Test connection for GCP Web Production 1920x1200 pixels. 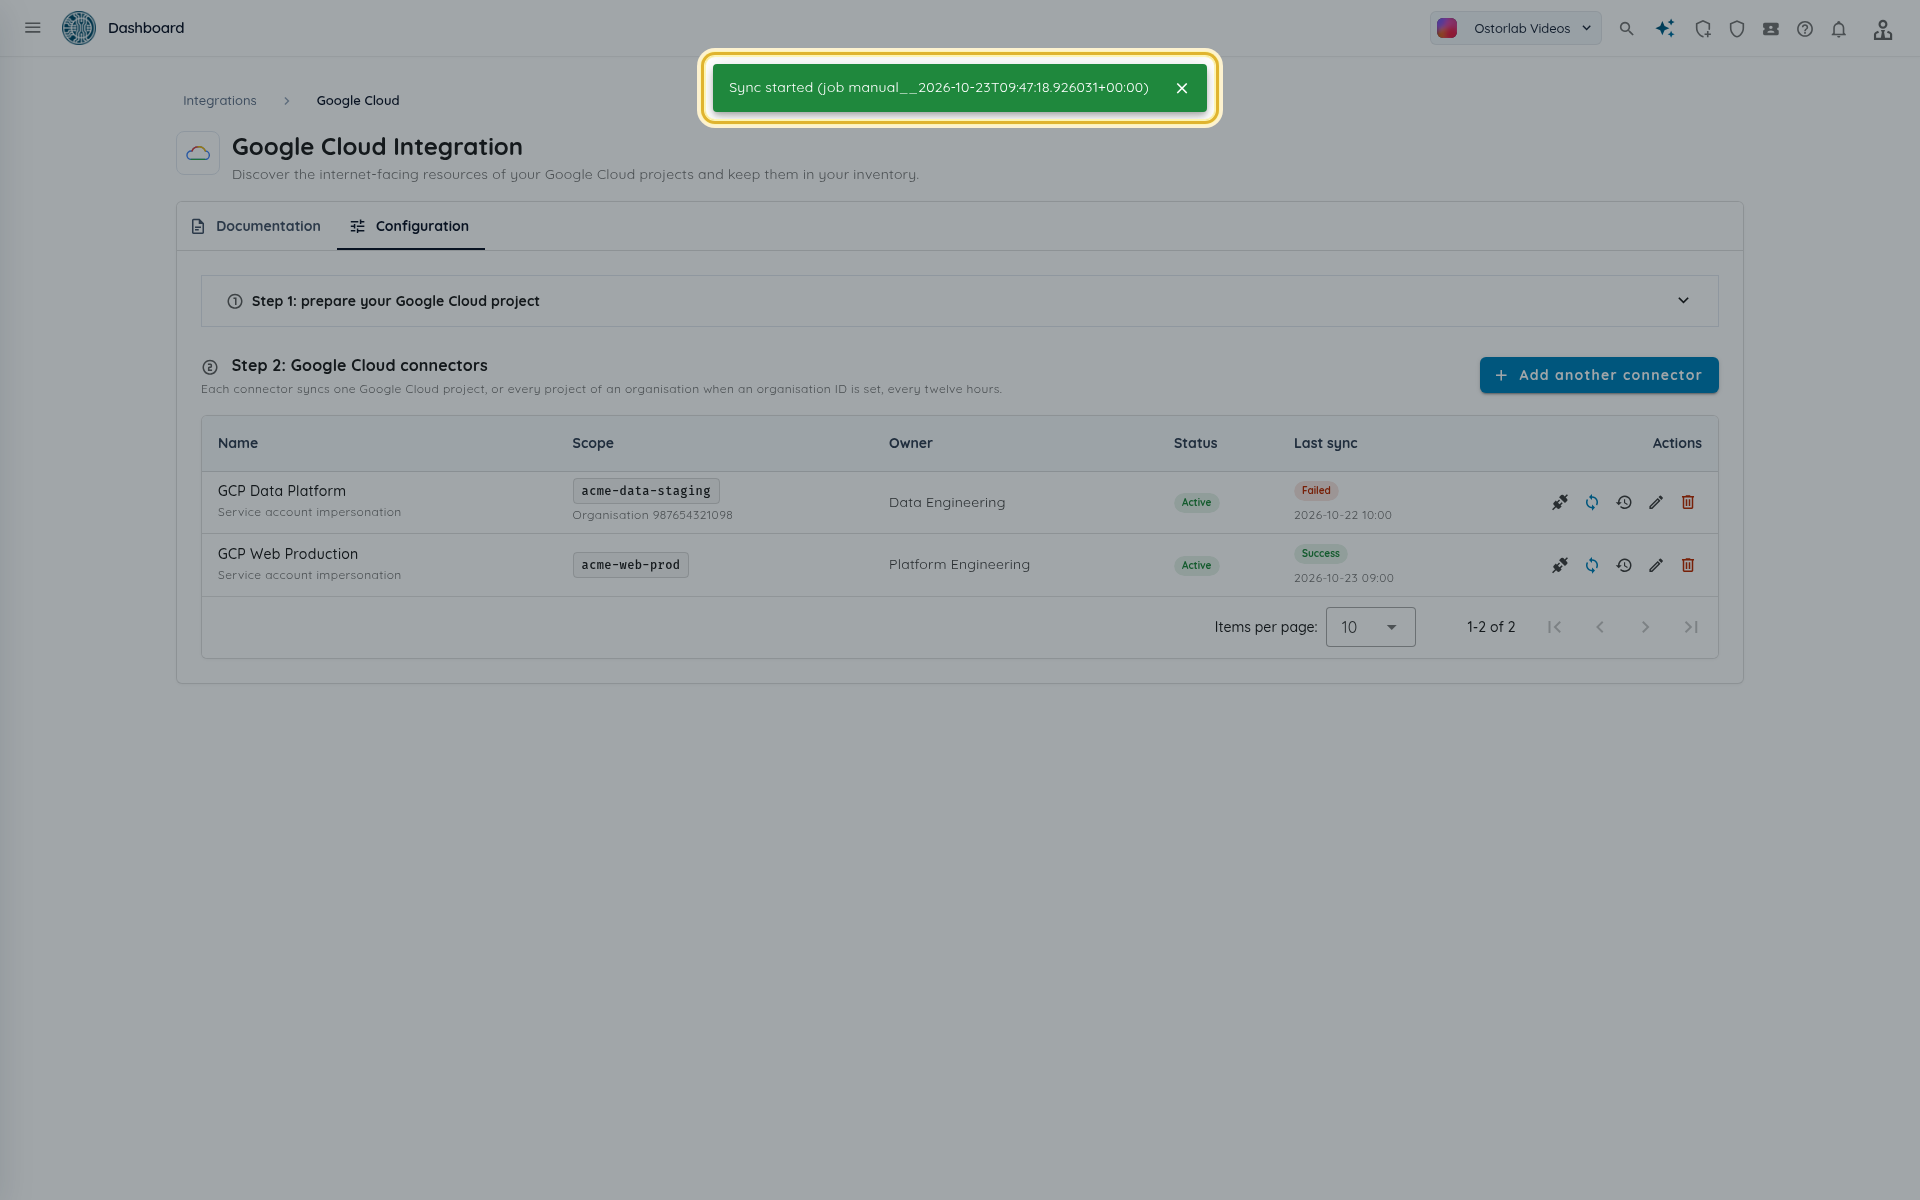click(x=1560, y=565)
